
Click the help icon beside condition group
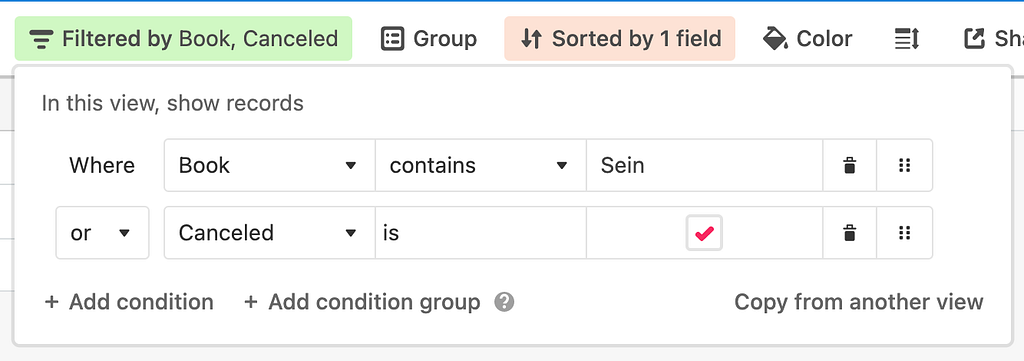504,302
